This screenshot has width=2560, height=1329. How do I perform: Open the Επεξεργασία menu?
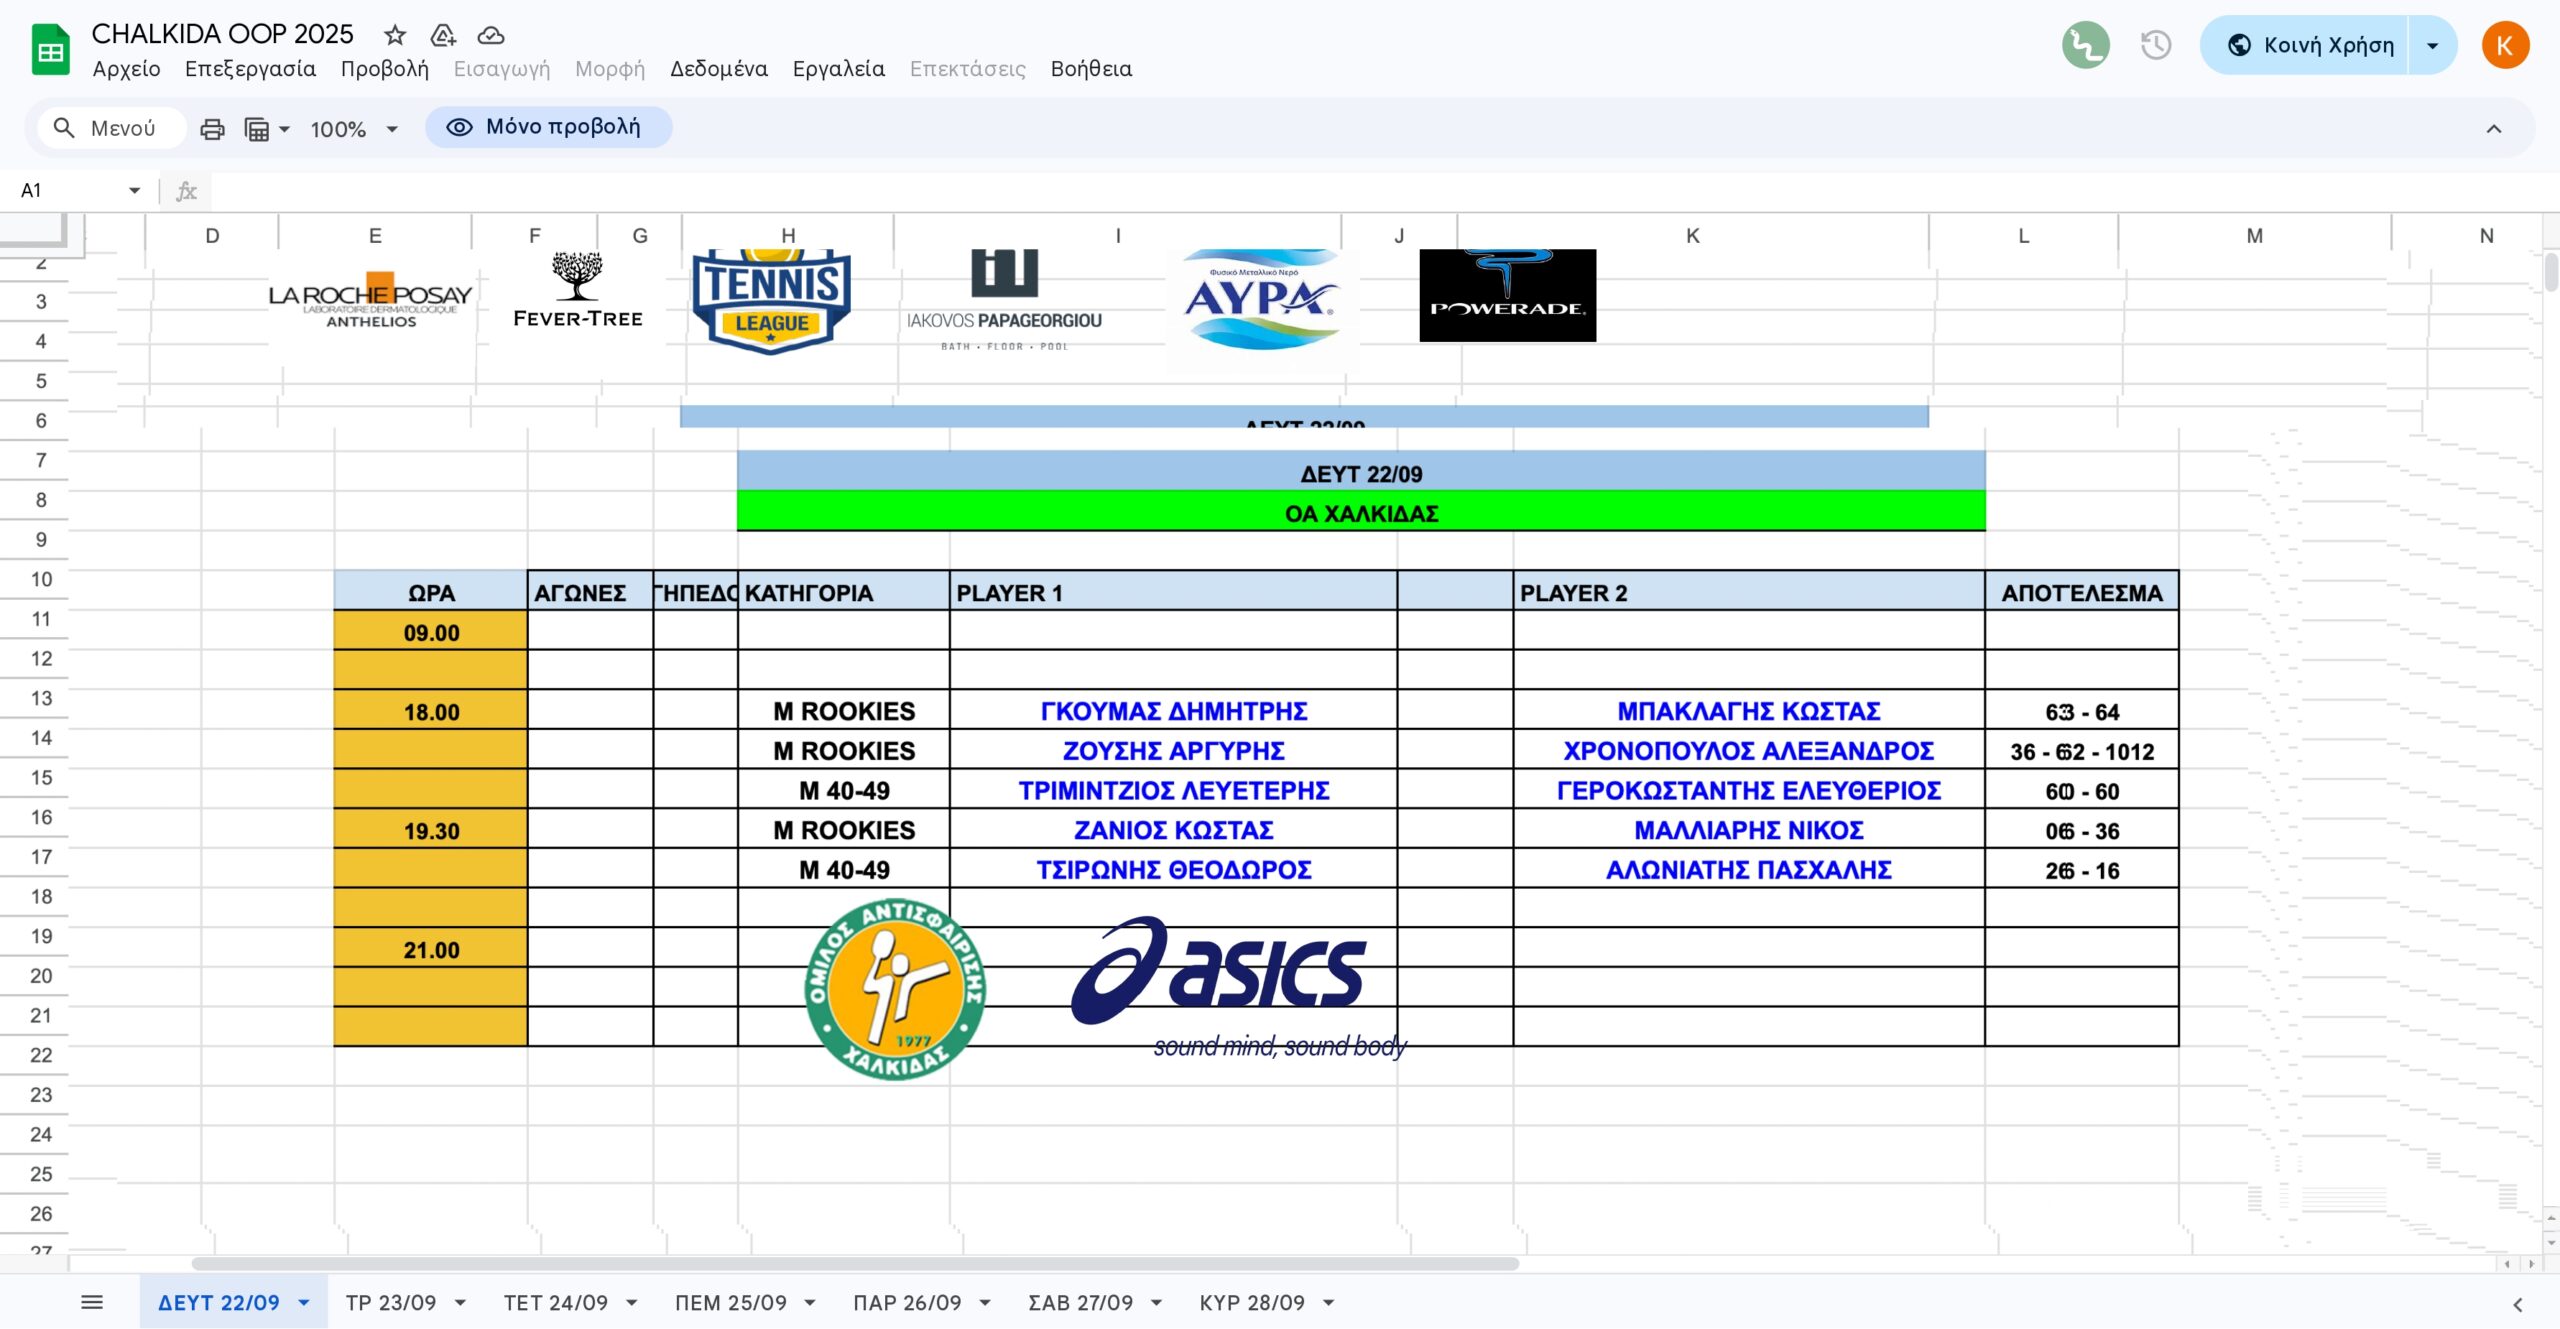tap(250, 69)
